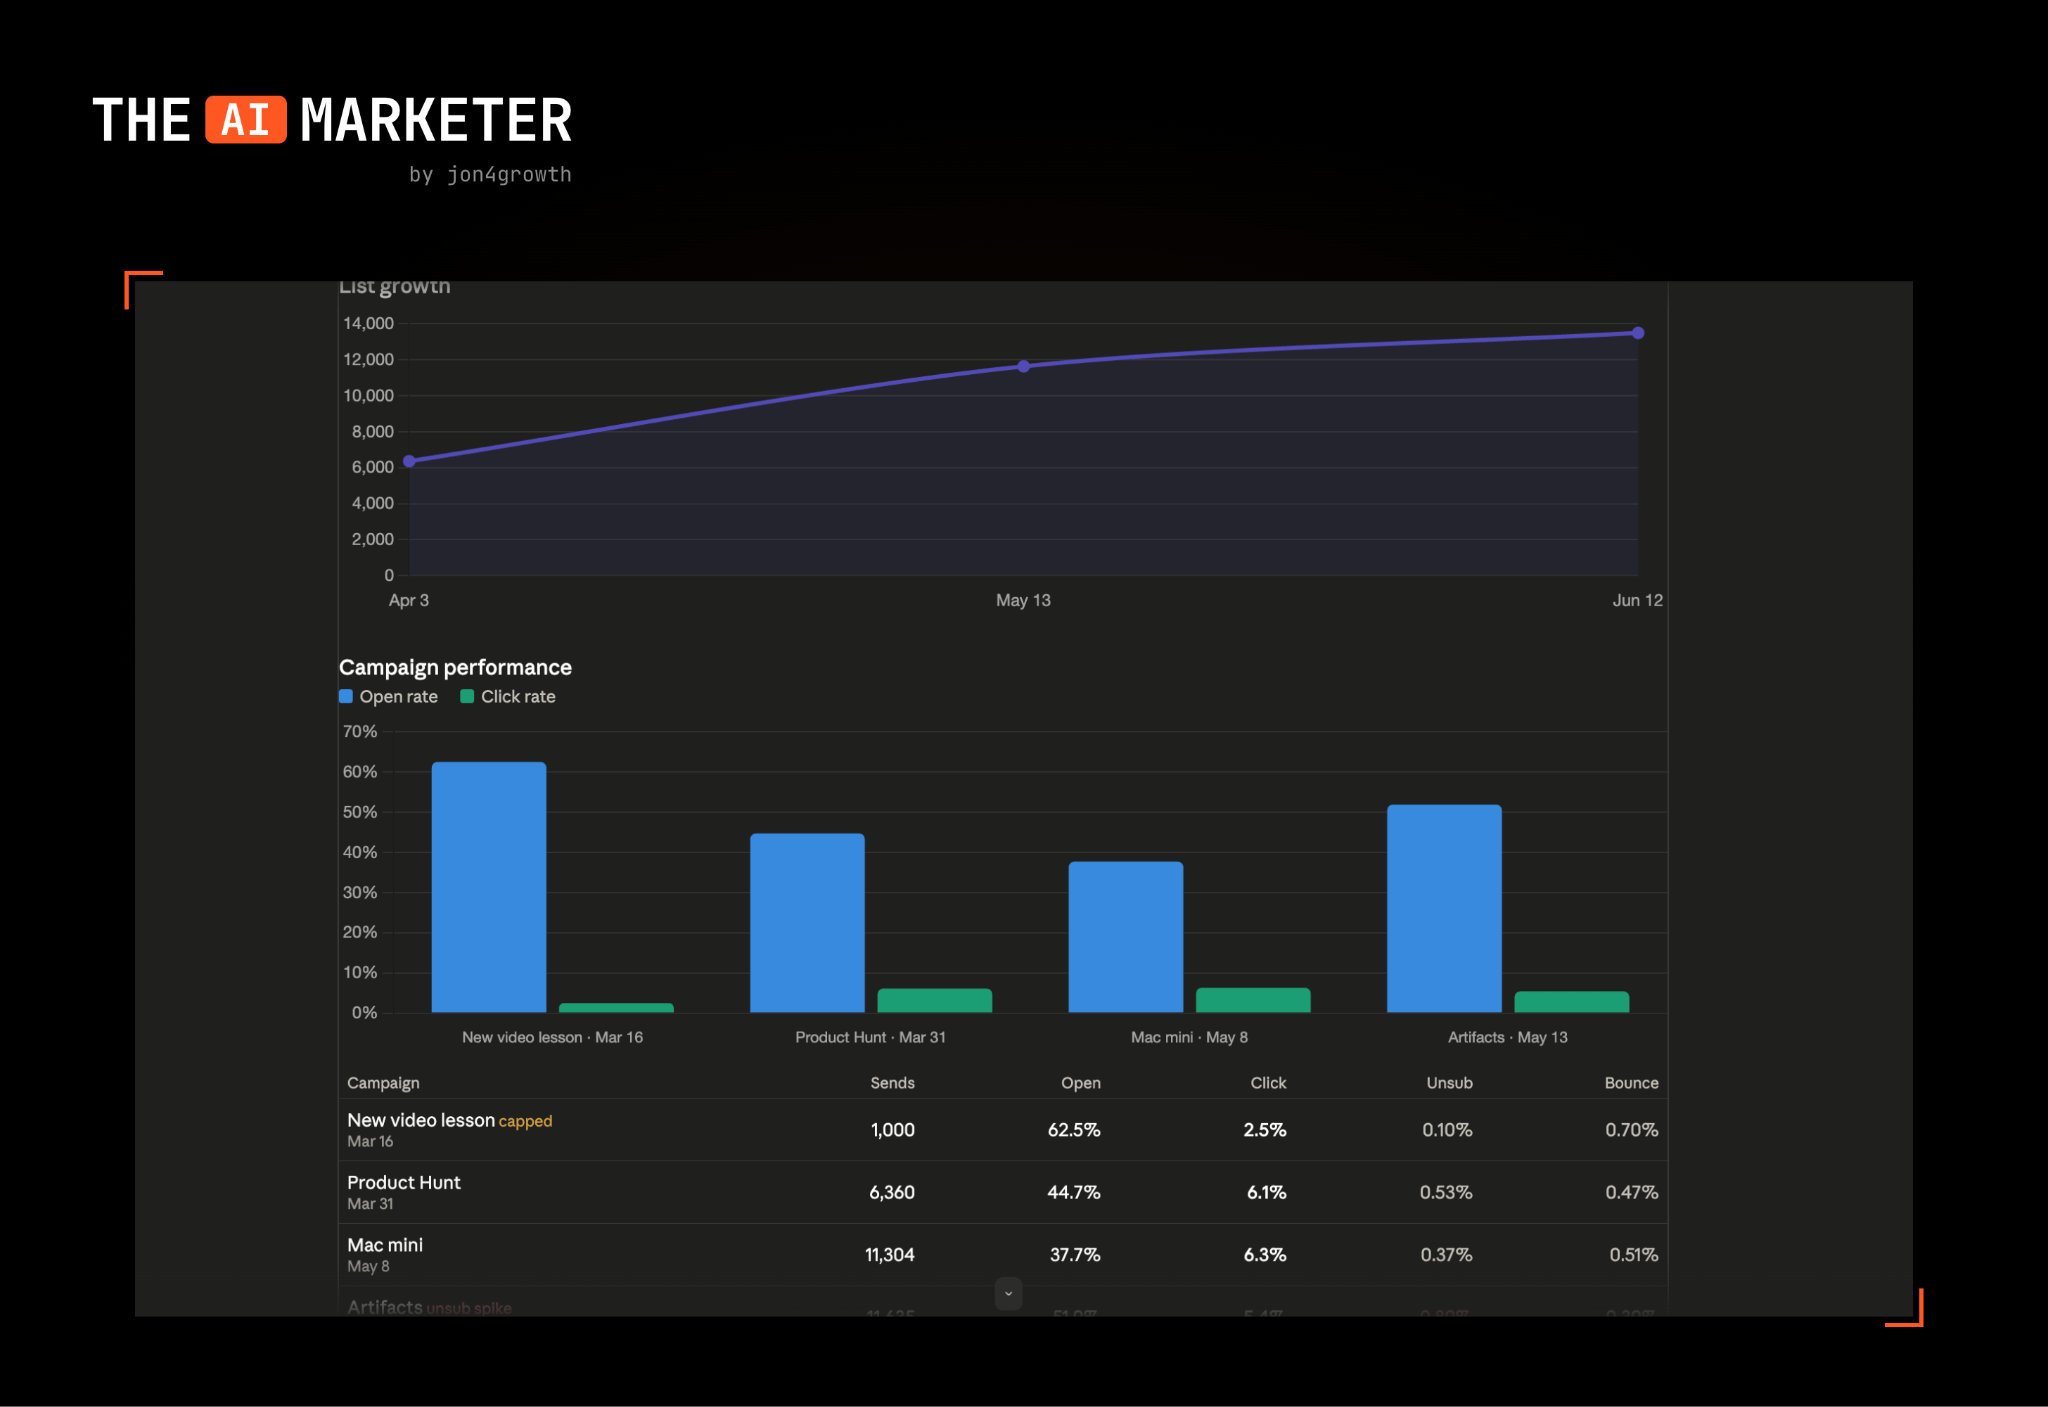Screen dimensions: 2048x1407
Task: Click the Bounce column header
Action: 1631,1083
